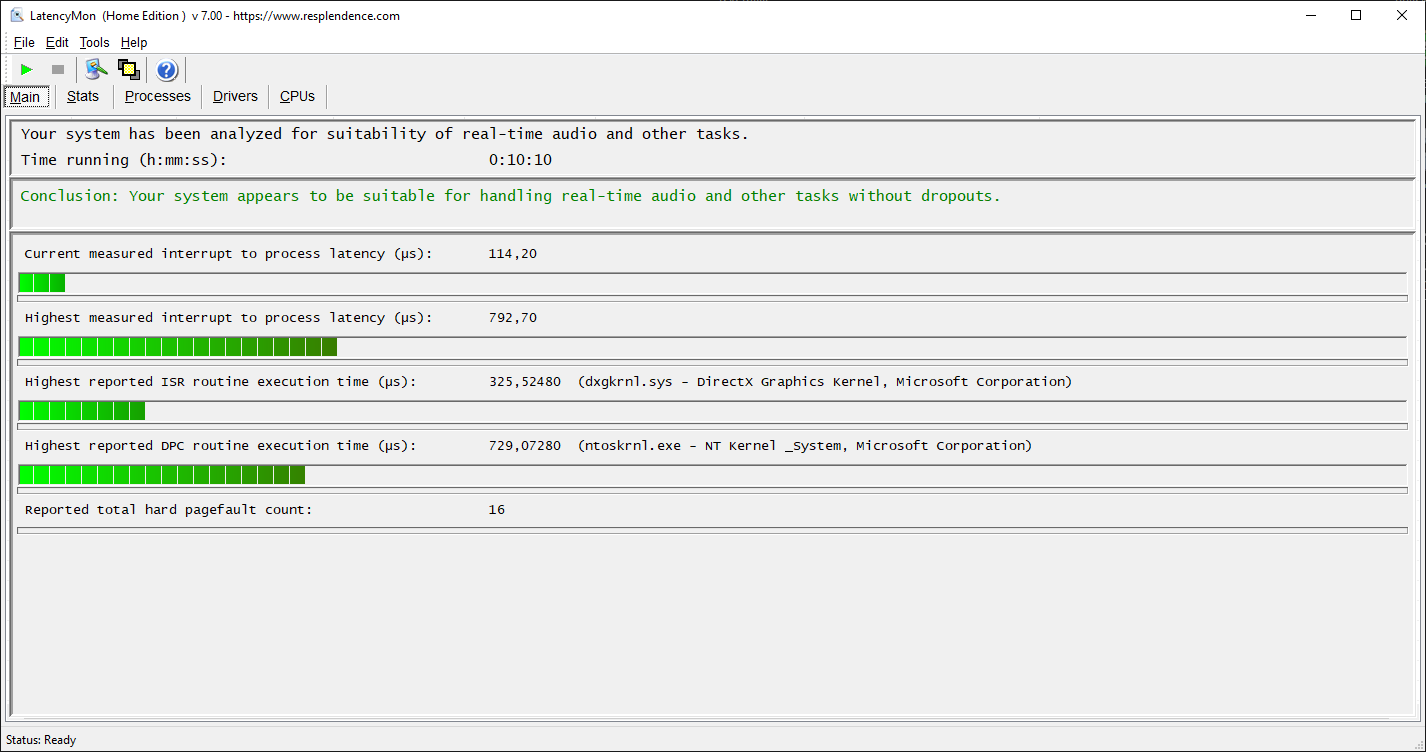Show the Processes tab

tap(157, 96)
